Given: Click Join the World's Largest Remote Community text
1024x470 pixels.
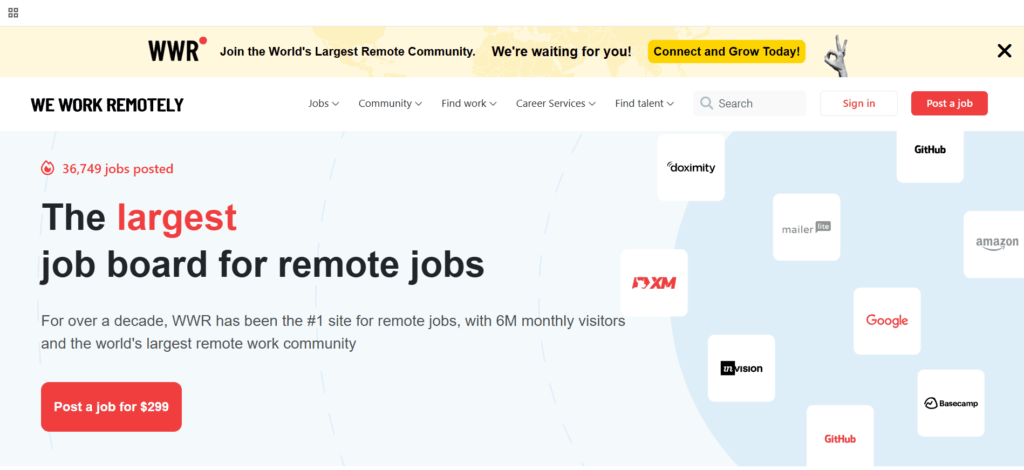Looking at the screenshot, I should [347, 52].
